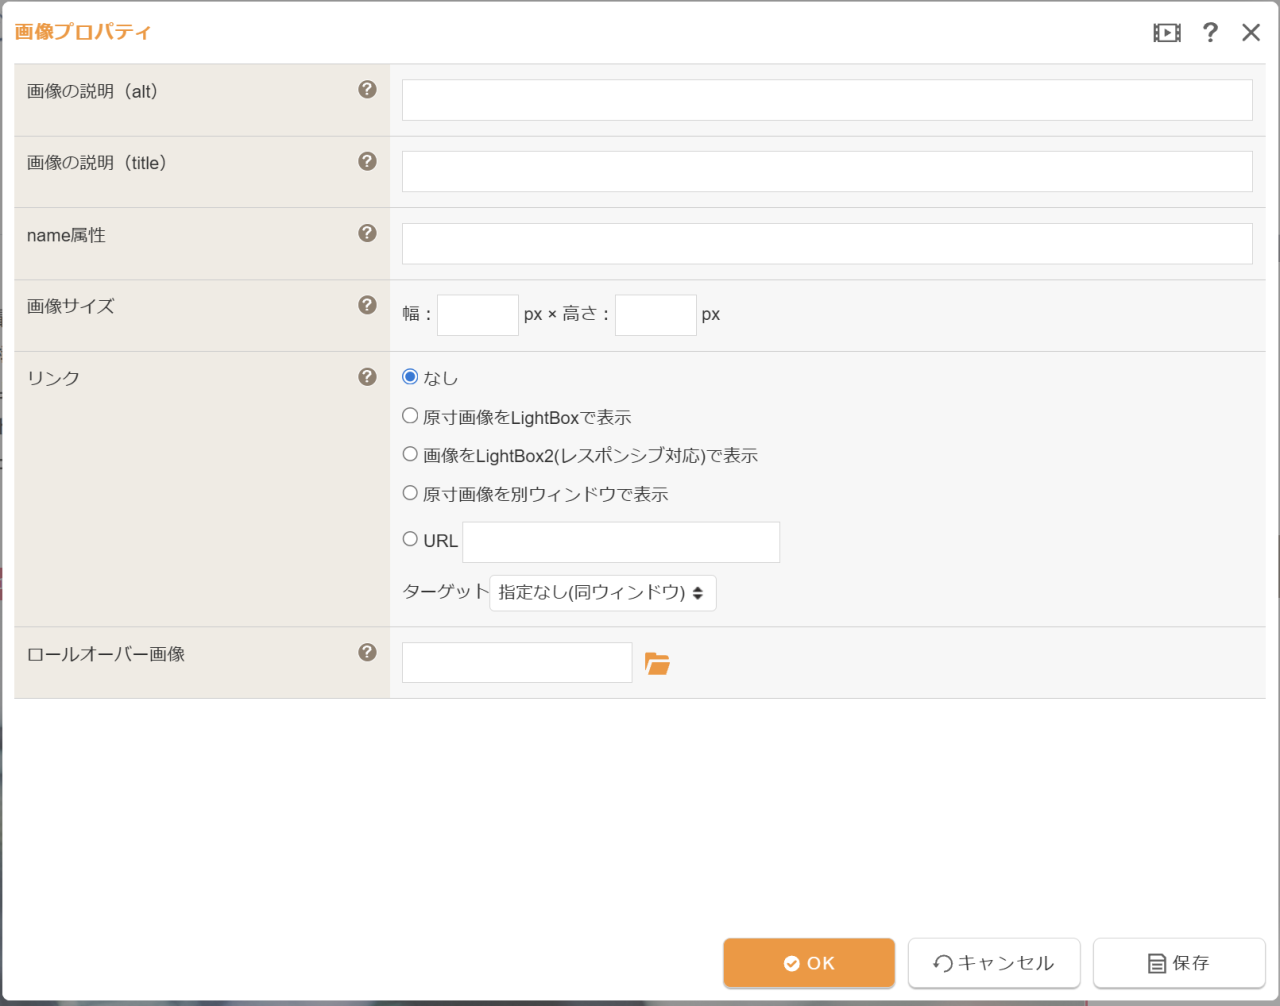Click the 保存 button
1280x1006 pixels.
point(1178,963)
